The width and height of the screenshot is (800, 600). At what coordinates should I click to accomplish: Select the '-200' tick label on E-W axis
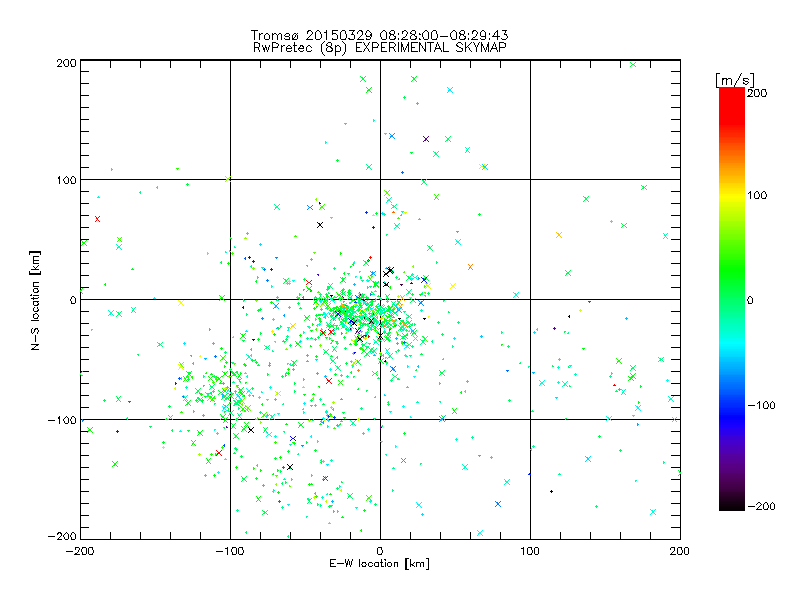coord(80,551)
